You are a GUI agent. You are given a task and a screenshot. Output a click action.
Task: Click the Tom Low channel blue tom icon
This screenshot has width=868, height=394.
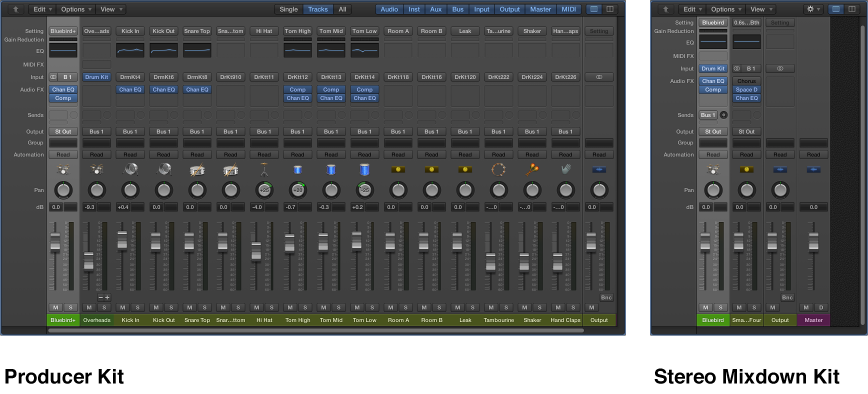(364, 169)
